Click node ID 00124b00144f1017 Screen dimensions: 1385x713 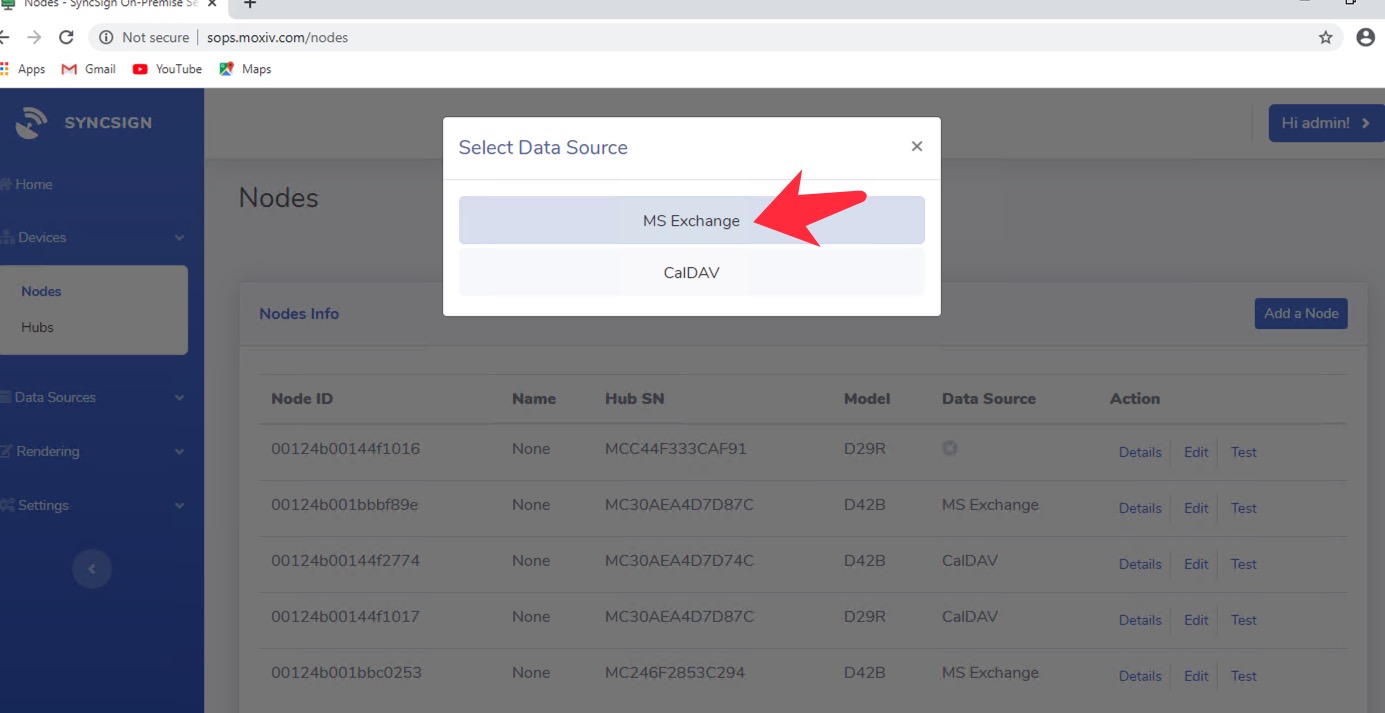345,617
